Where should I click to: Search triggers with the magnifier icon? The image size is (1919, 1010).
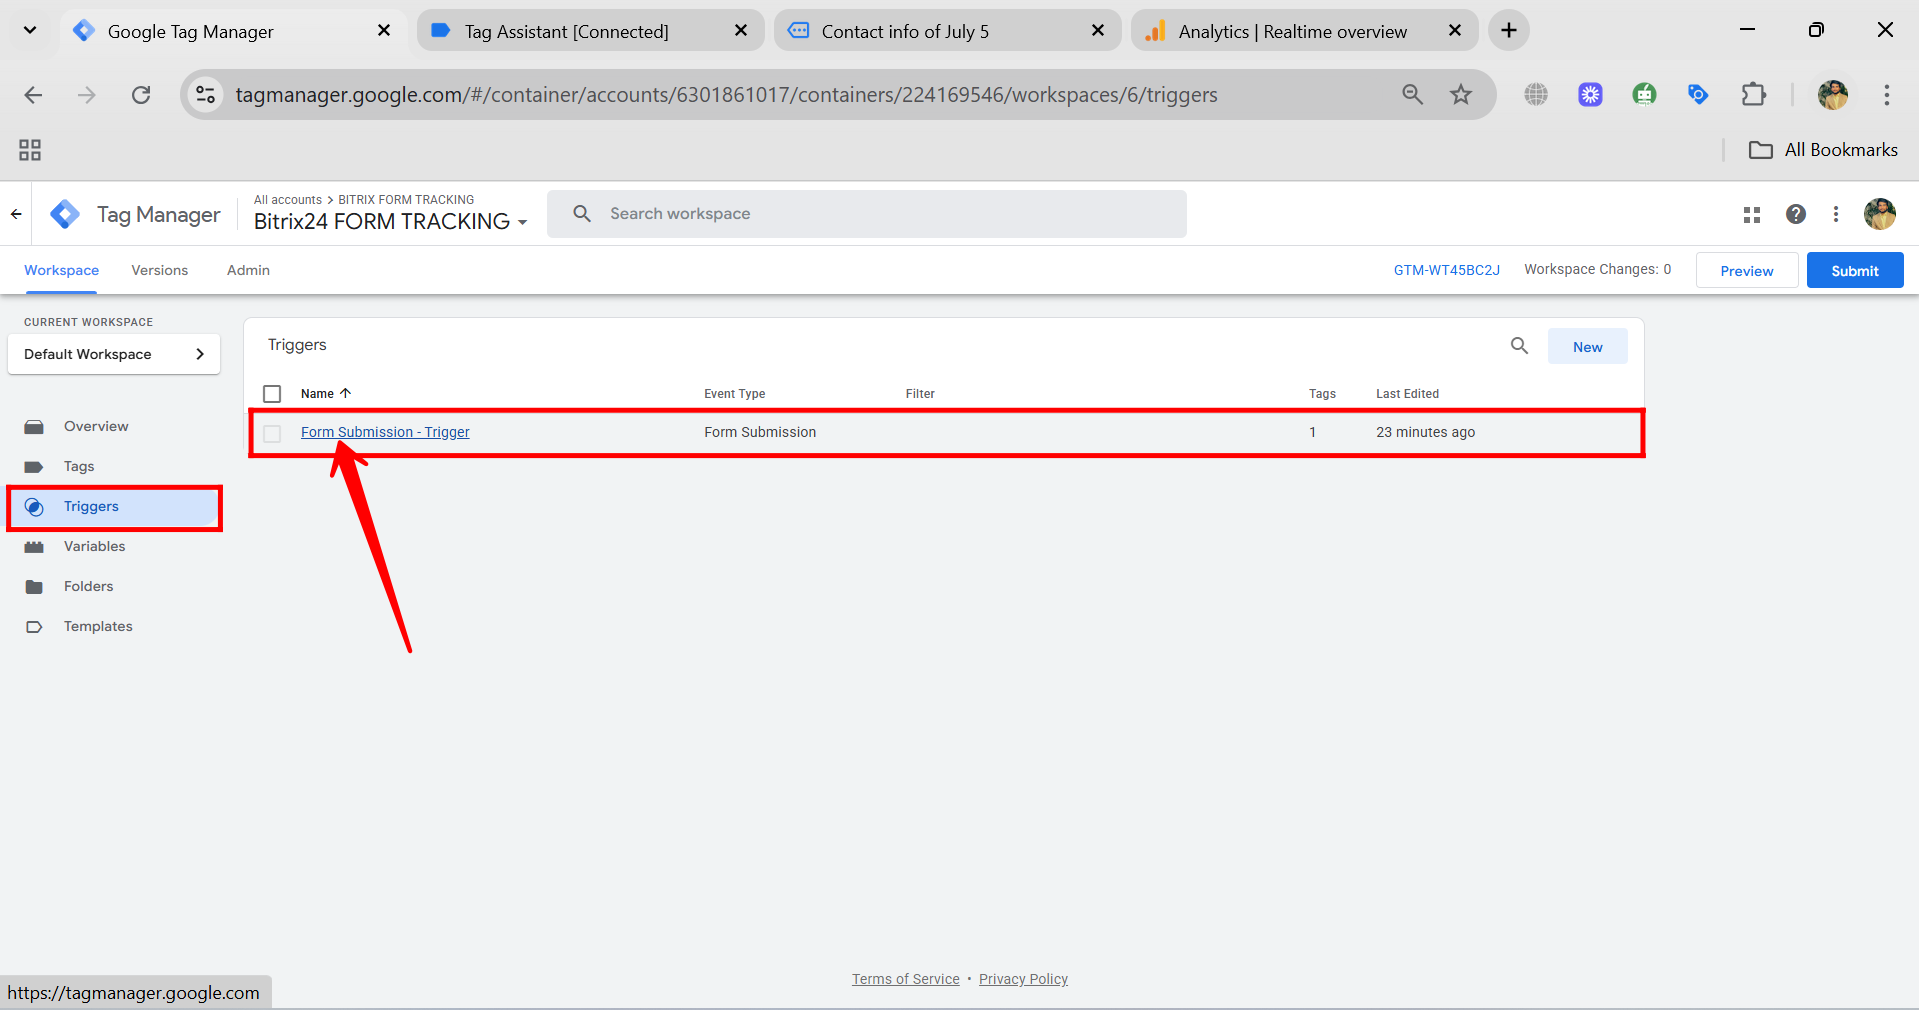click(x=1519, y=346)
